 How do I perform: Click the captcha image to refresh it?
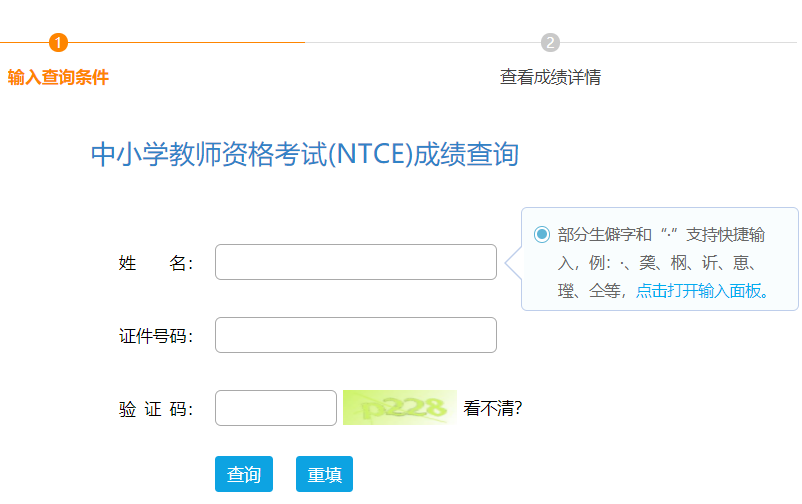coord(399,408)
